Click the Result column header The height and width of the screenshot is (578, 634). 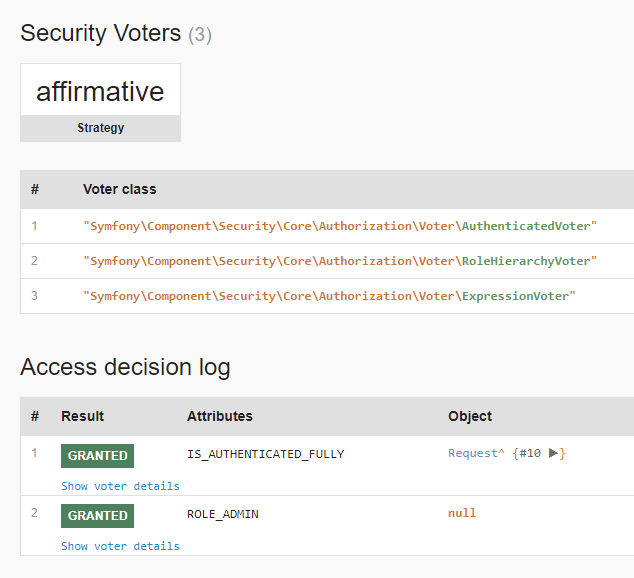pos(82,416)
